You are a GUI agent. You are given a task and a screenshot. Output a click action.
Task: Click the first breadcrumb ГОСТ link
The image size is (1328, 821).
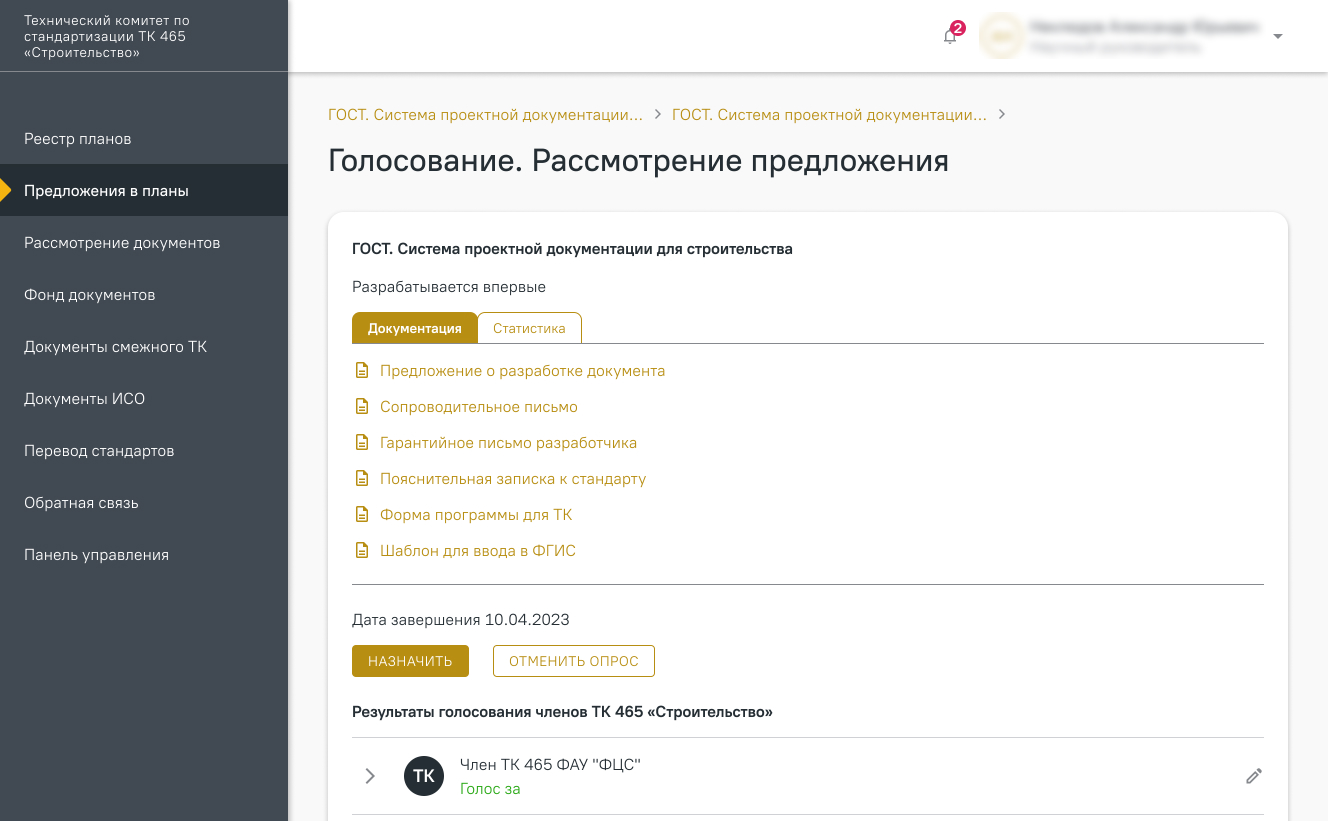(485, 115)
